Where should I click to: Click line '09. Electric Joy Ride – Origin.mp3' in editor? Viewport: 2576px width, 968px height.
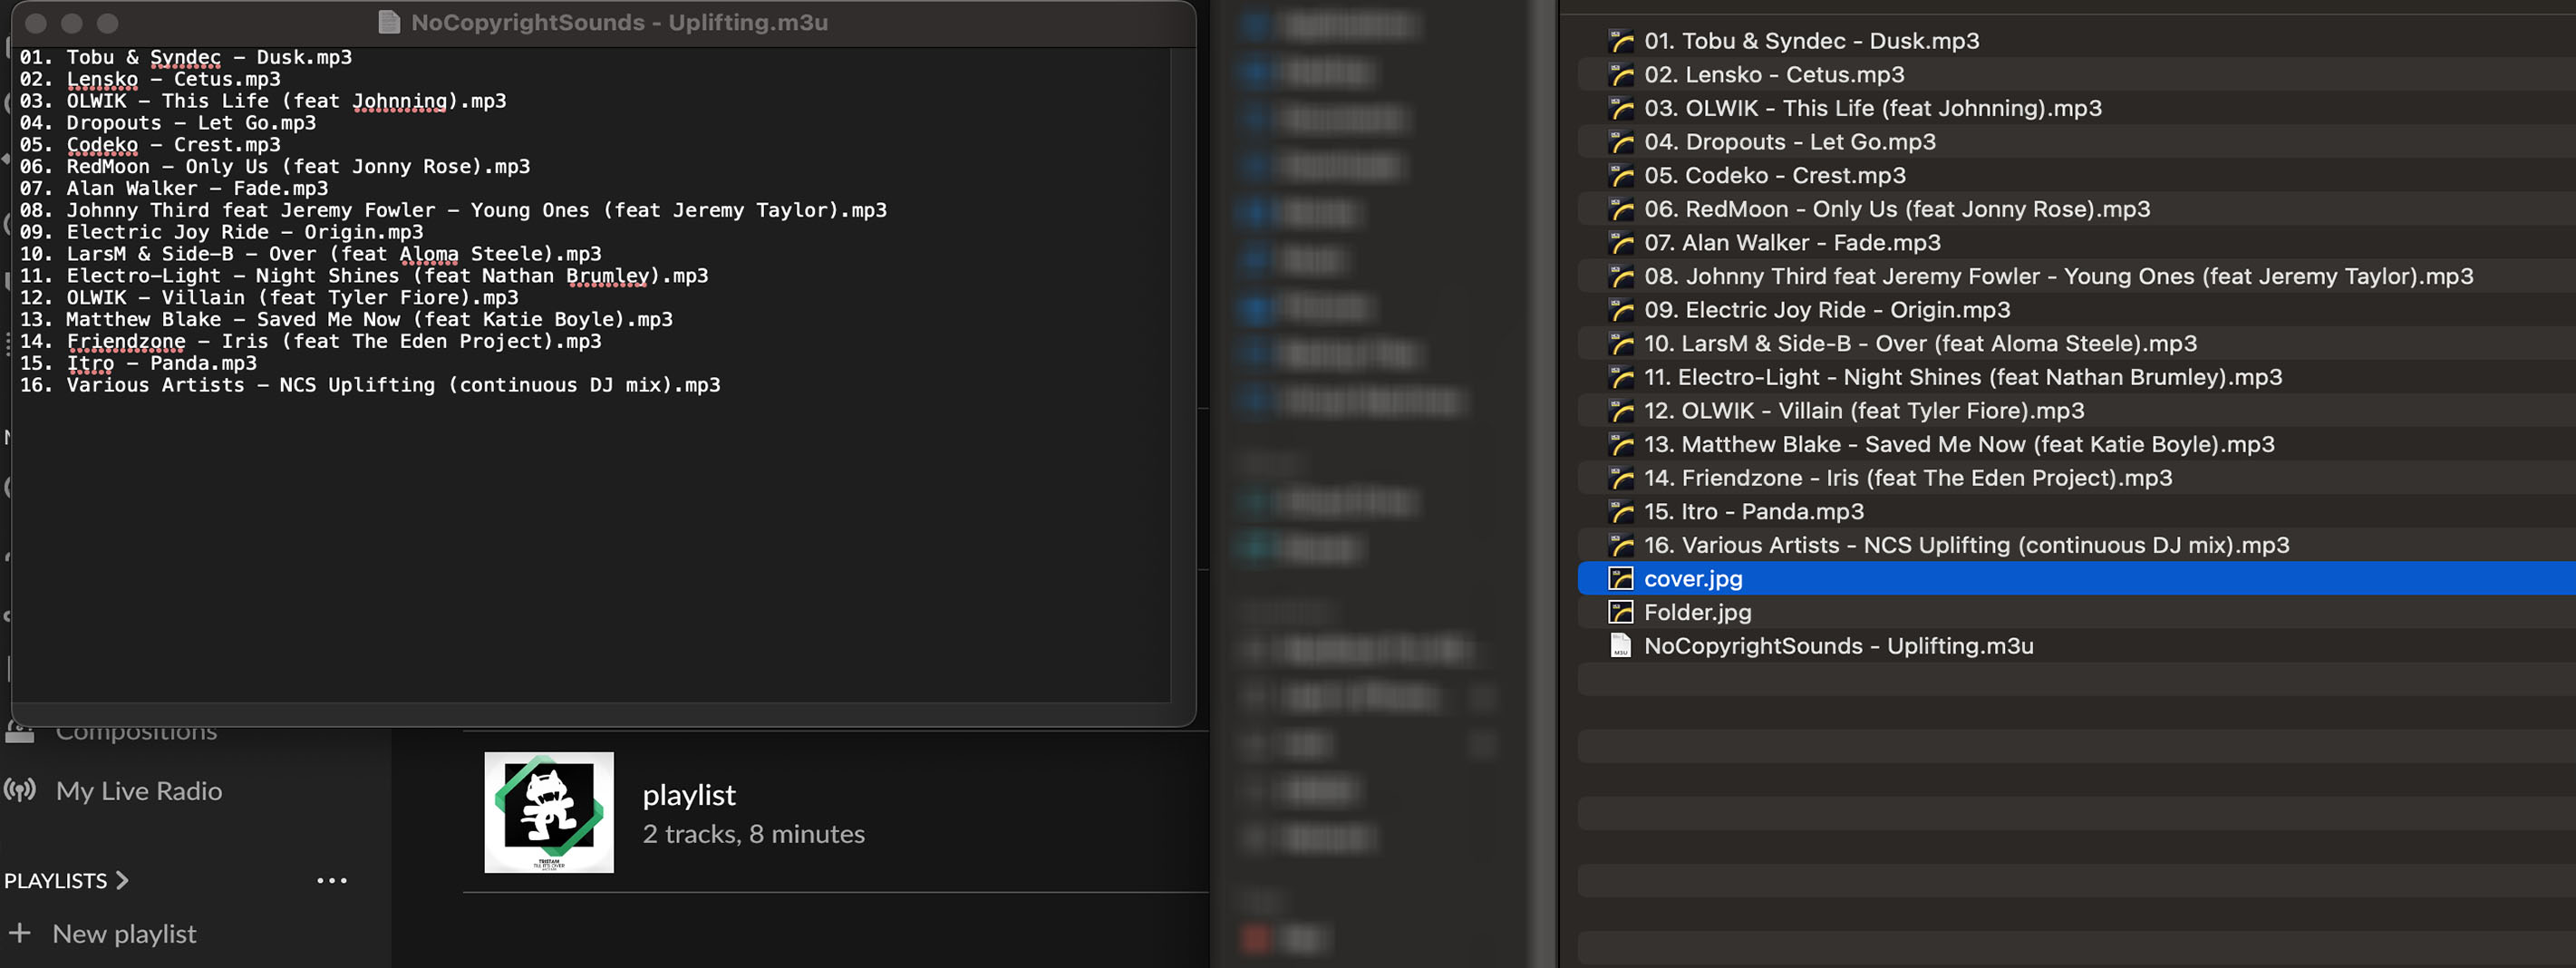click(x=221, y=232)
